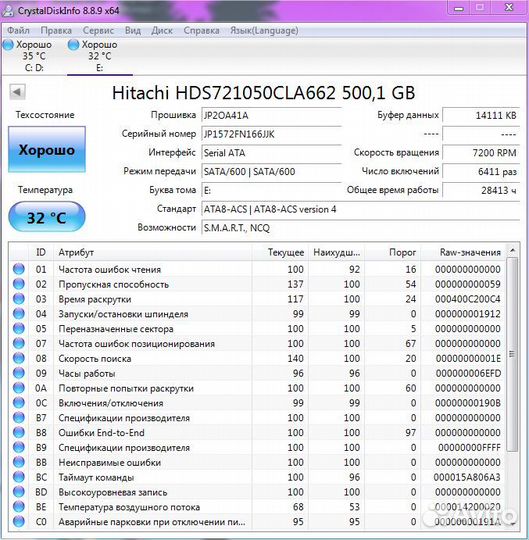Screen dimensions: 529x540
Task: Select row Часы работы
Action: [257, 373]
